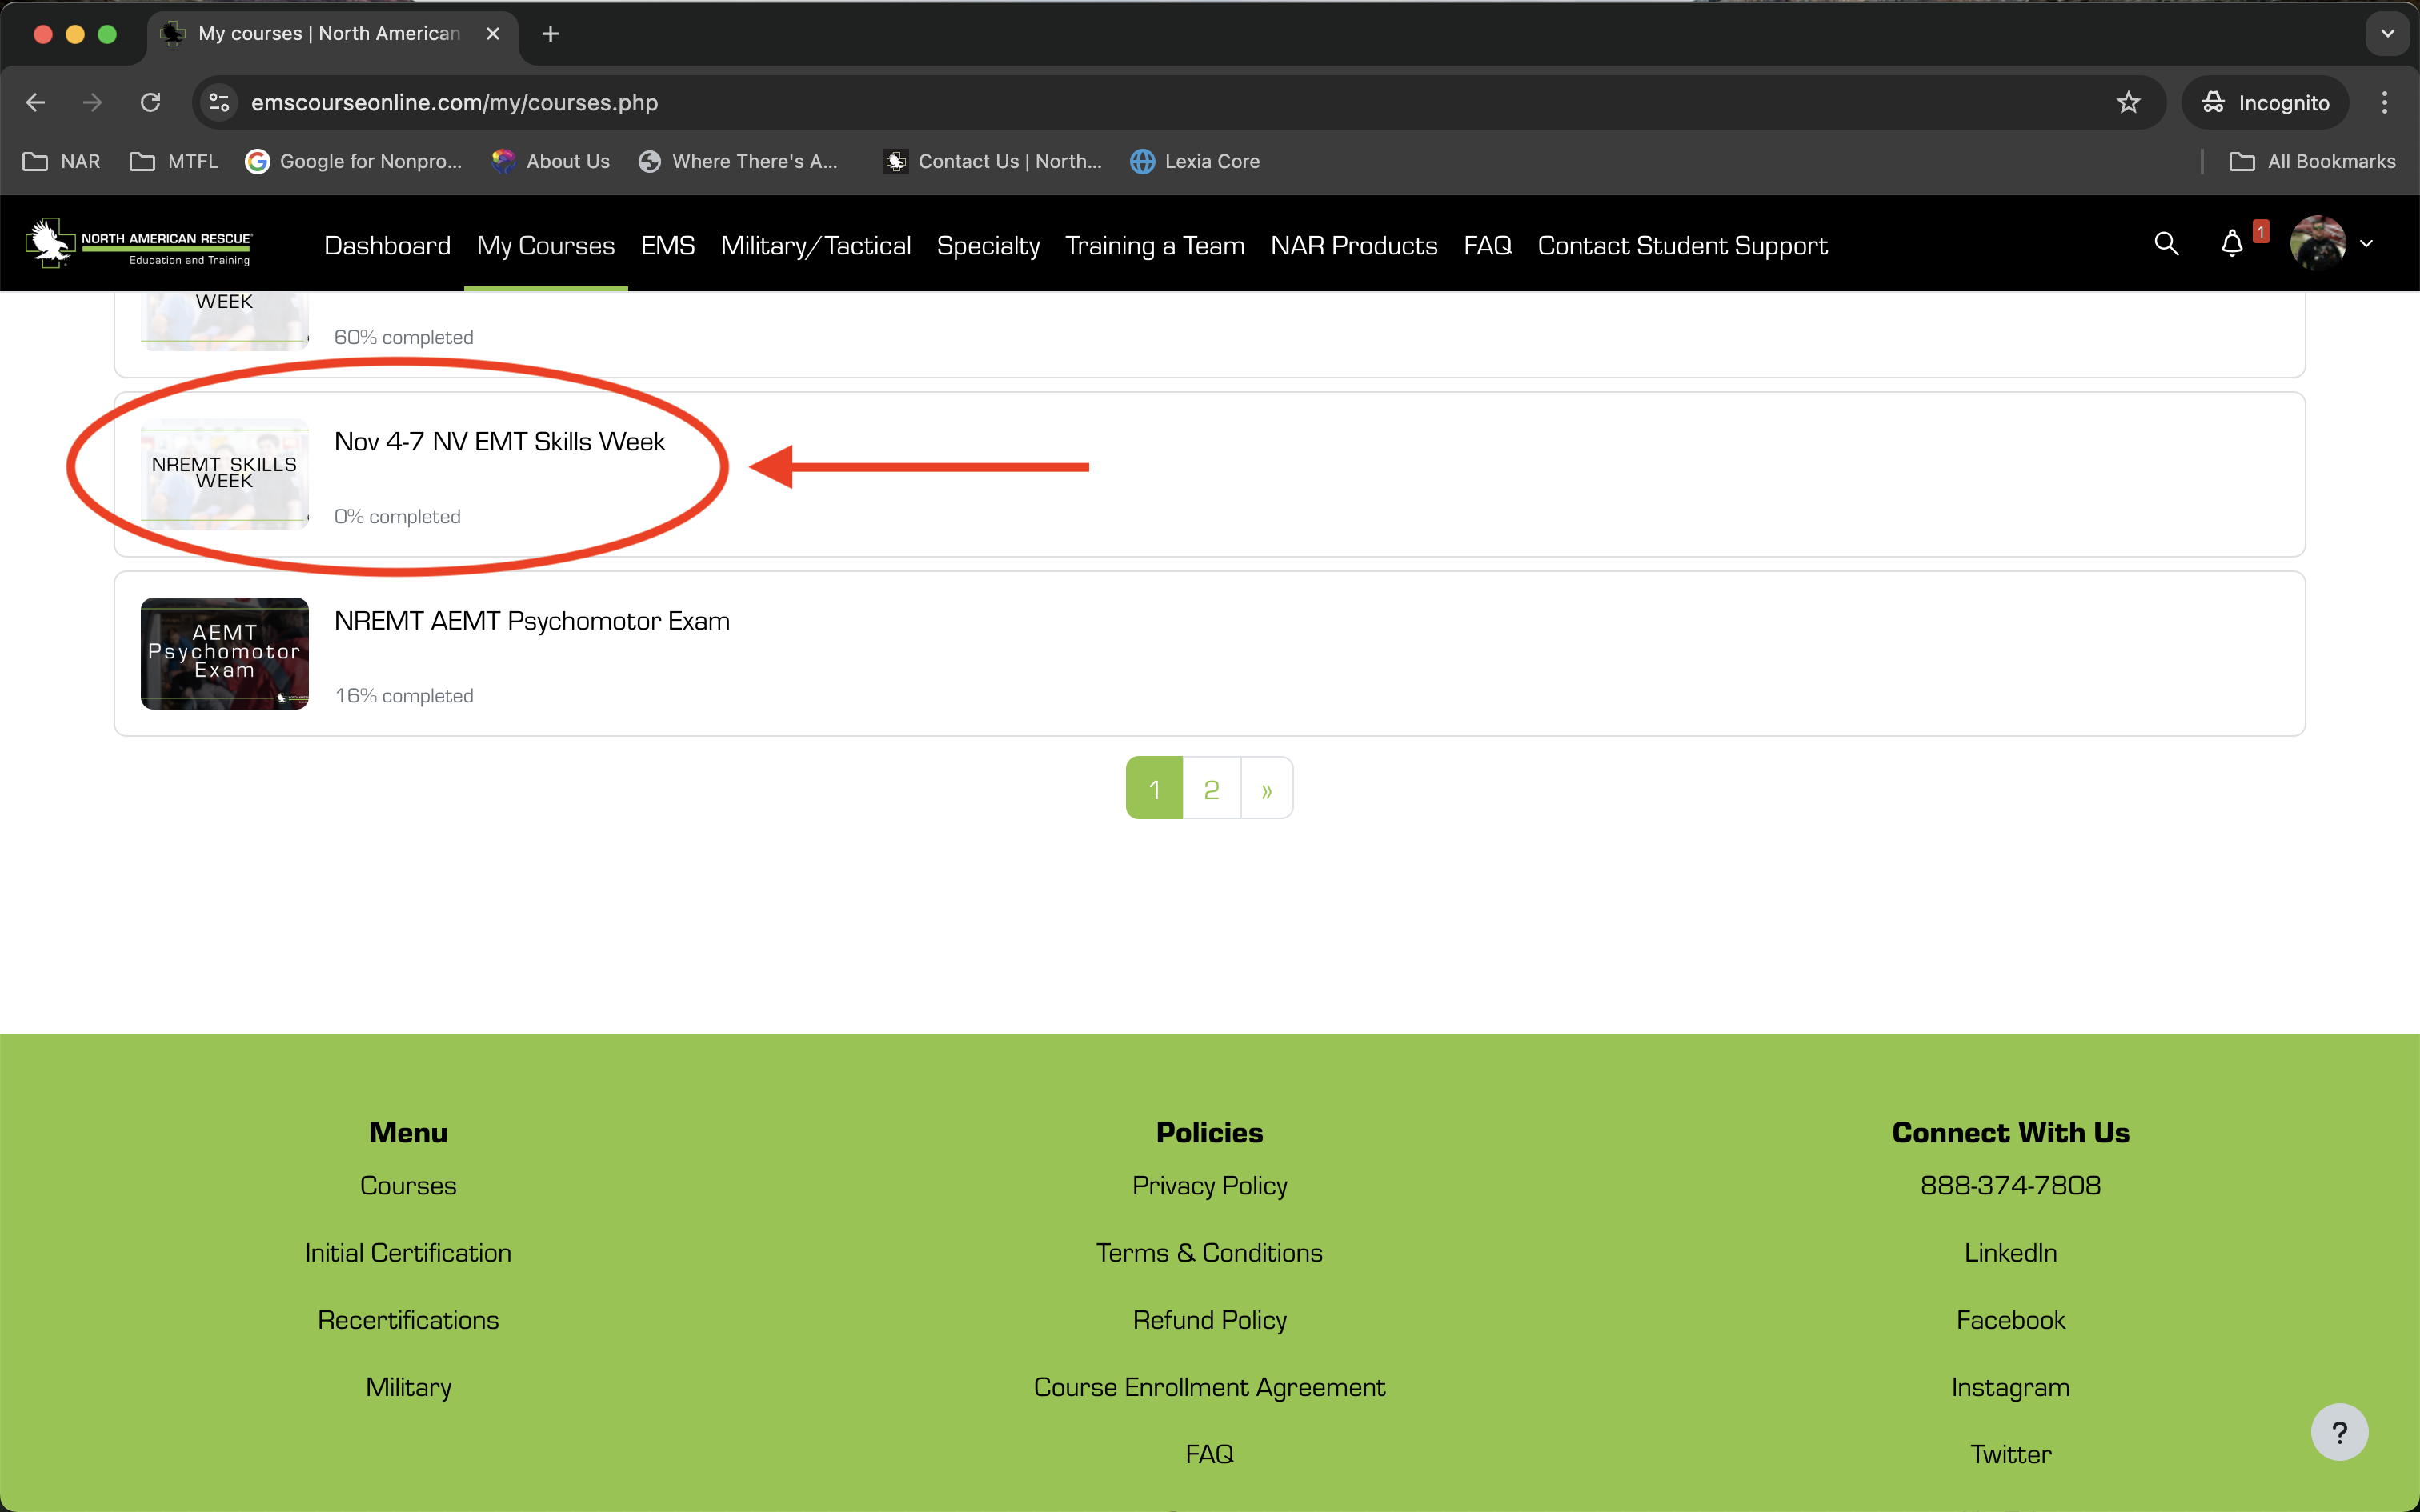Viewport: 2420px width, 1512px height.
Task: Open the Nov 4-7 NV EMT Skills Week course
Action: point(499,441)
